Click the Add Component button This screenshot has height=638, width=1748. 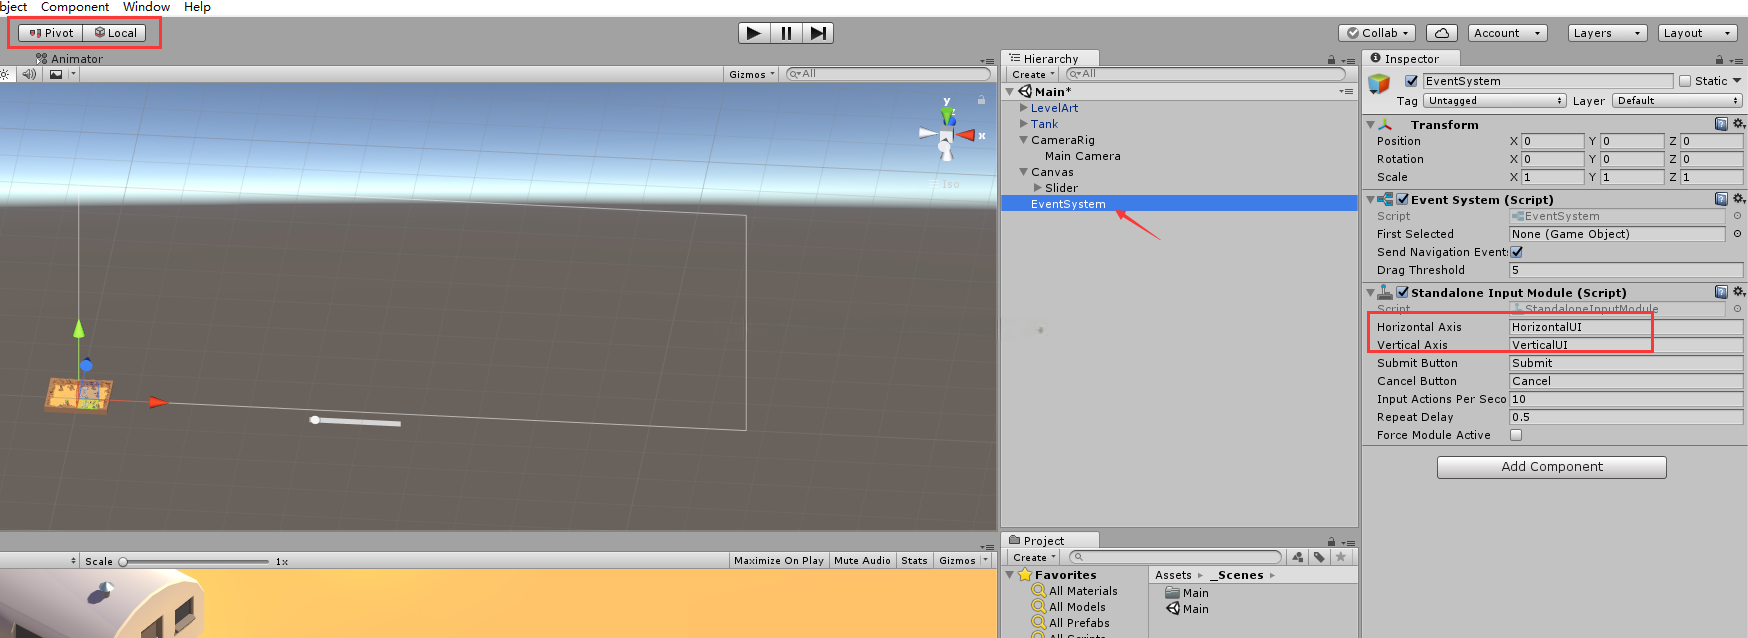coord(1552,467)
